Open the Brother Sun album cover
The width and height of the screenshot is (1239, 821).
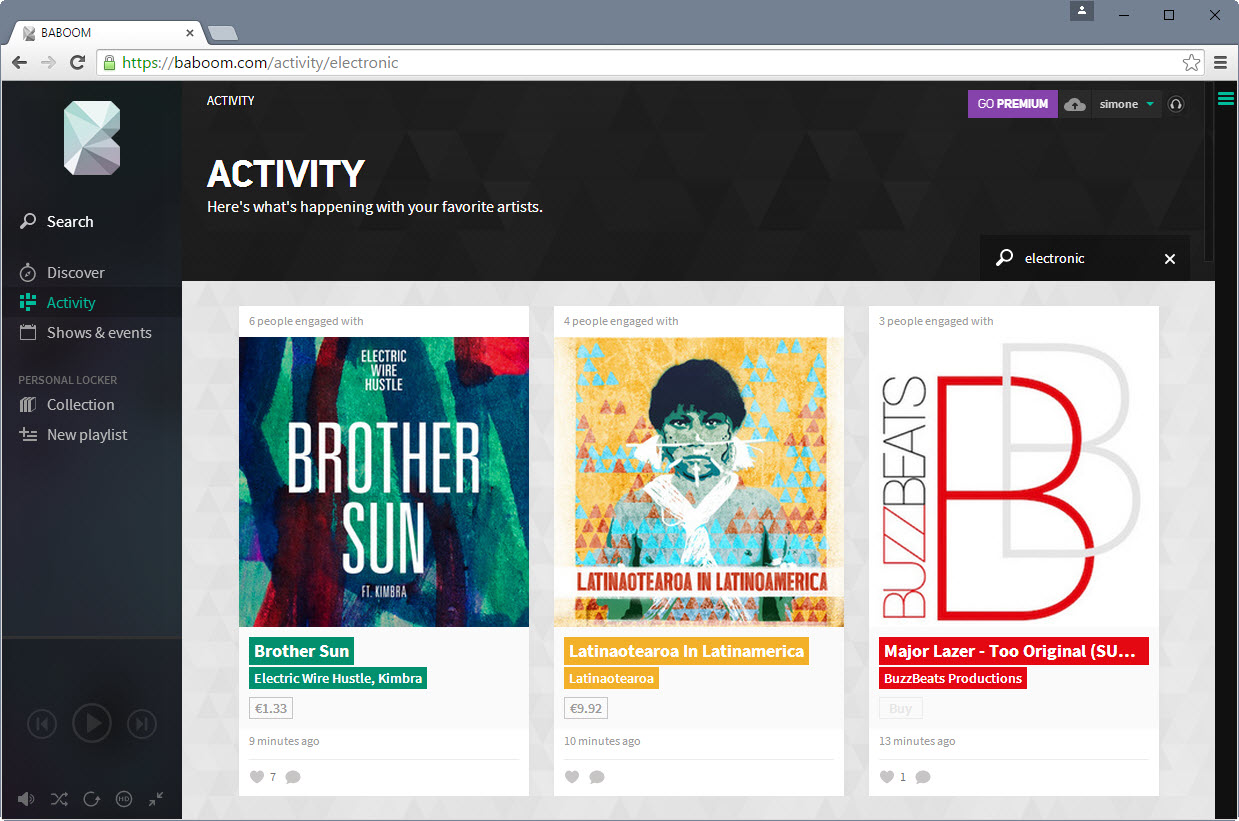(384, 482)
